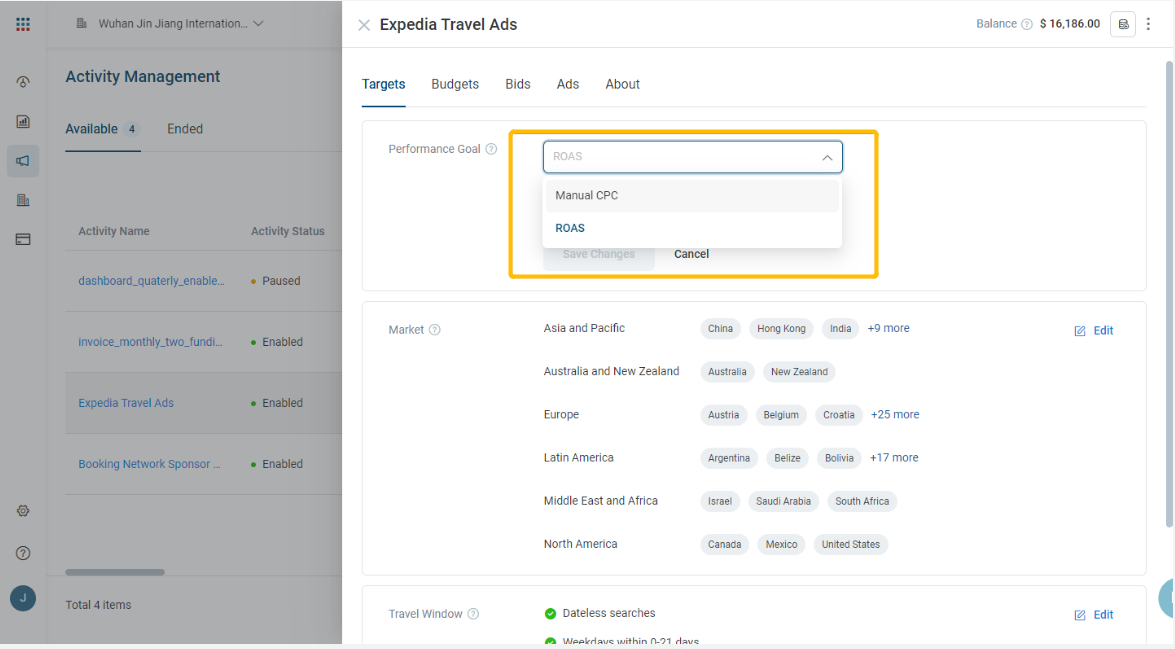Click the New Zealand market tag
The height and width of the screenshot is (649, 1175).
(x=799, y=372)
